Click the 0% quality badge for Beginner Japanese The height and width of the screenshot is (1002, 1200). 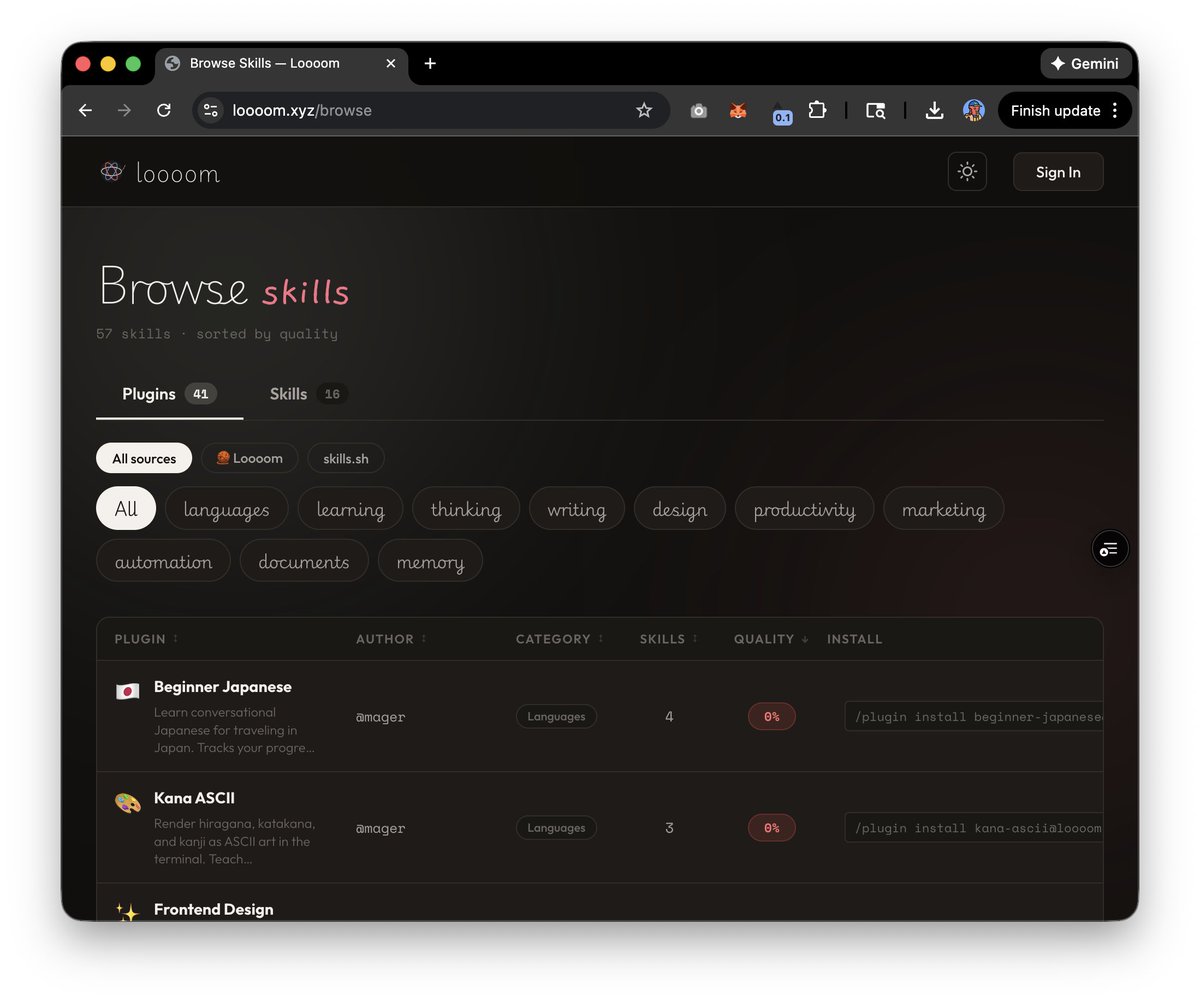click(x=772, y=716)
